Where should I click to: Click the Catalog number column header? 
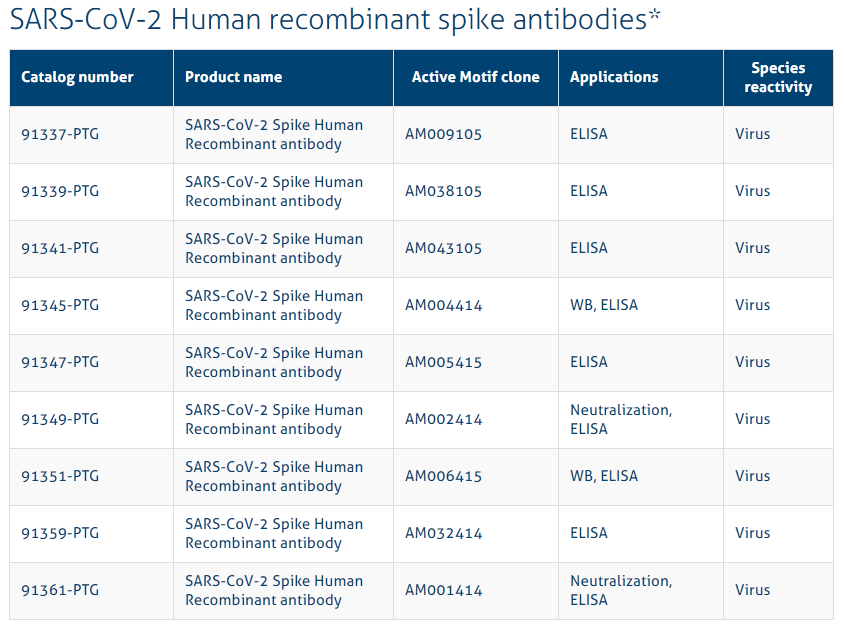77,77
